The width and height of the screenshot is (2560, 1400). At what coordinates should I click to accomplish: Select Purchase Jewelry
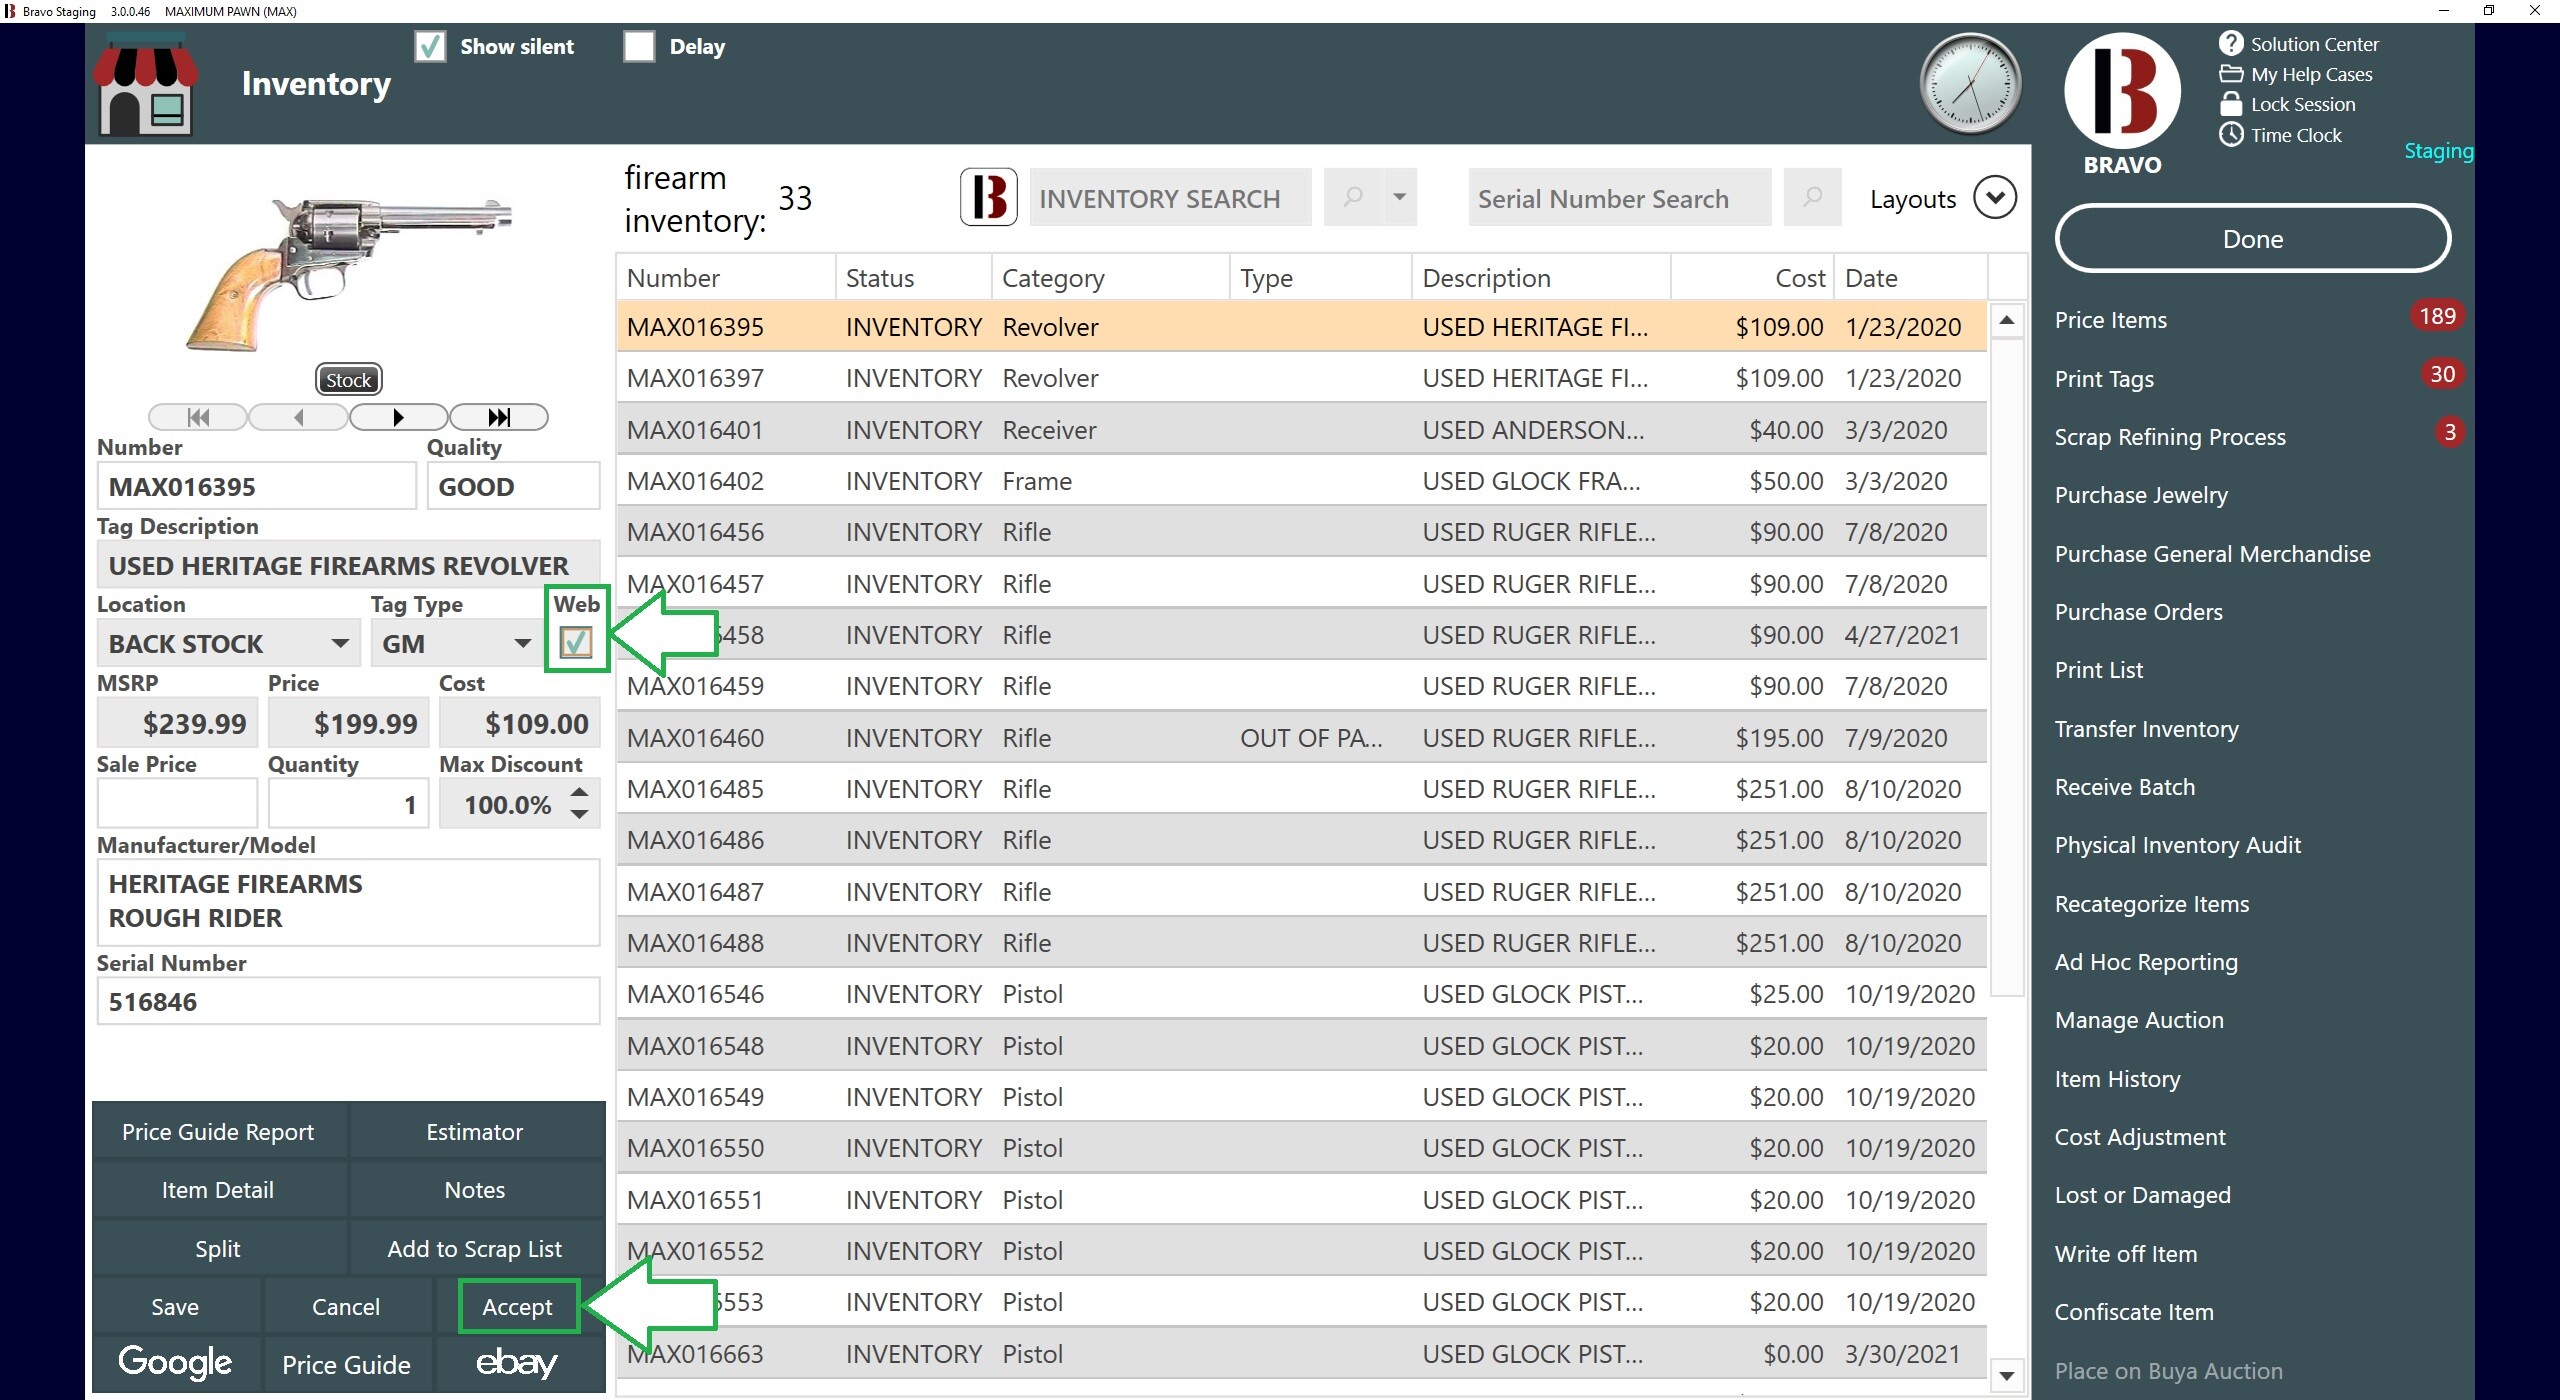(2141, 495)
